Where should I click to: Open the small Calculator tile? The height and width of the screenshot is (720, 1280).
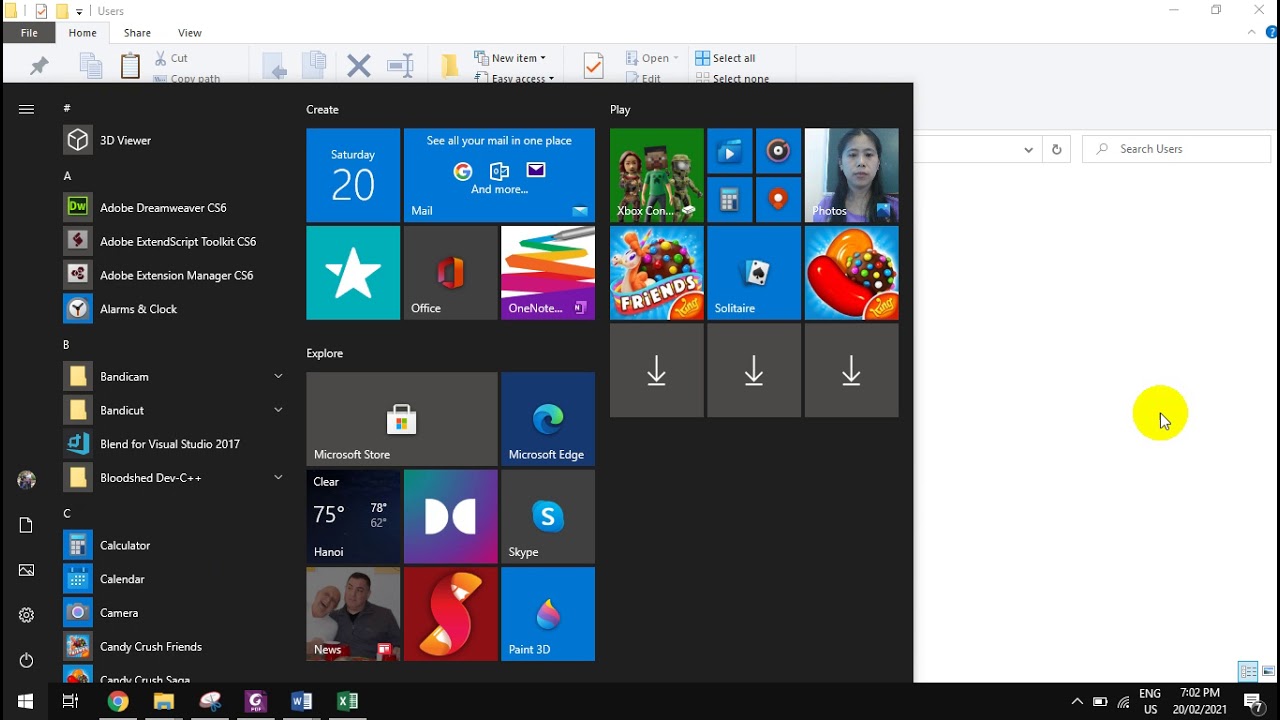(729, 199)
